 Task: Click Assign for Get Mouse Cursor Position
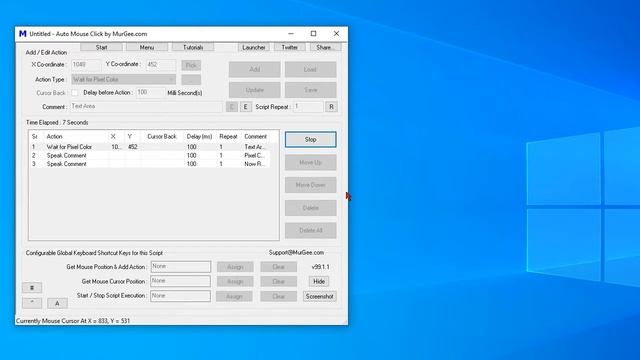pos(235,282)
